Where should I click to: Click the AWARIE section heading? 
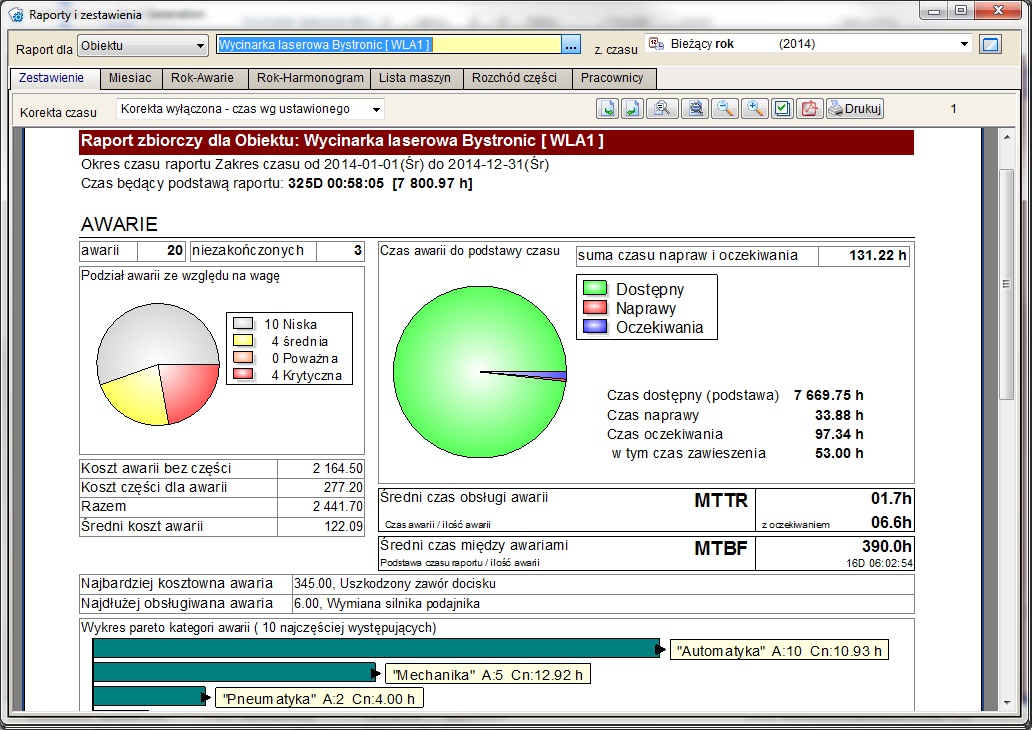point(119,224)
